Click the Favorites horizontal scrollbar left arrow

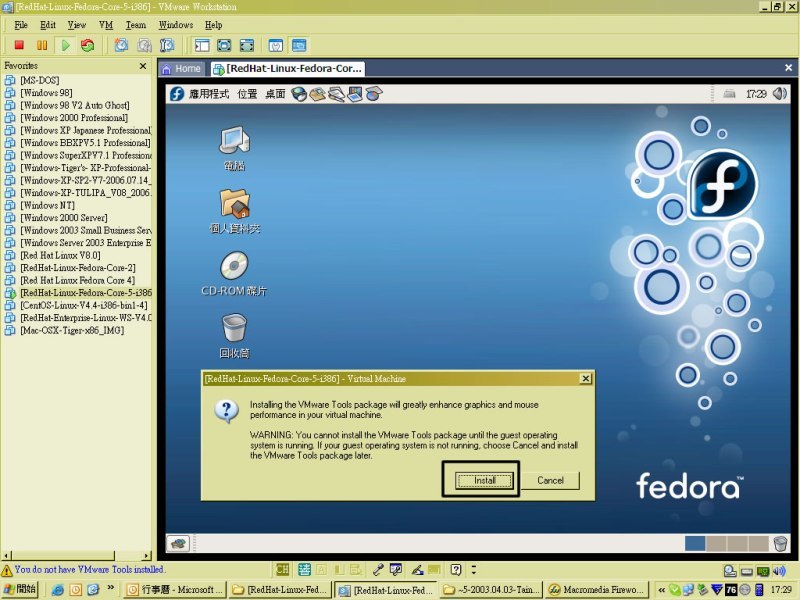pyautogui.click(x=6, y=556)
